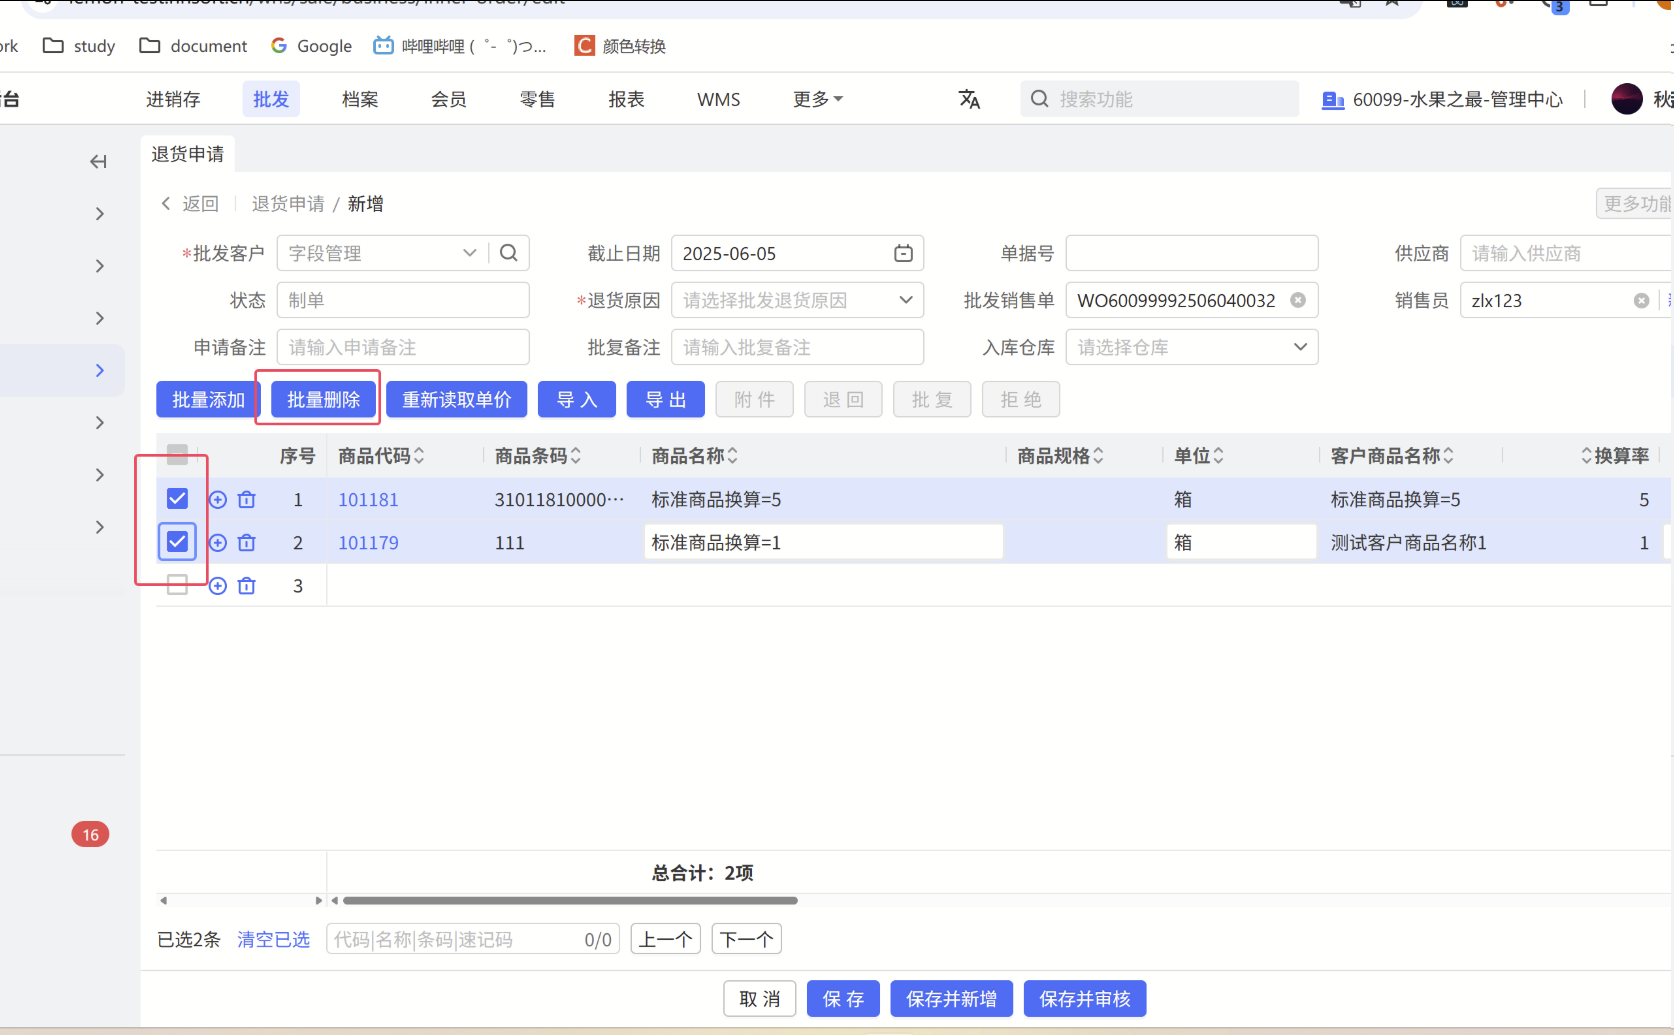This screenshot has height=1035, width=1674.
Task: Click the 保存 button
Action: pos(843,999)
